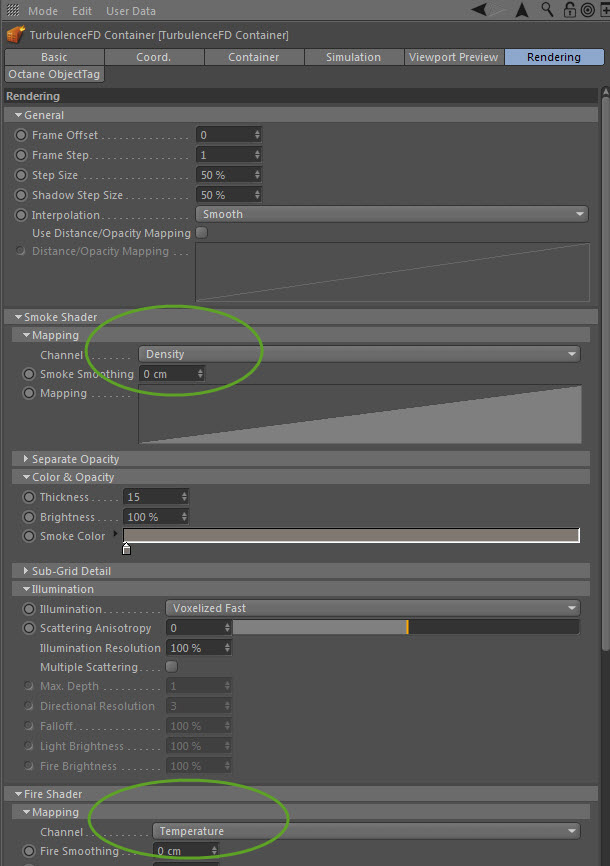
Task: Click the Illumination Resolution stepper arrows
Action: 227,647
